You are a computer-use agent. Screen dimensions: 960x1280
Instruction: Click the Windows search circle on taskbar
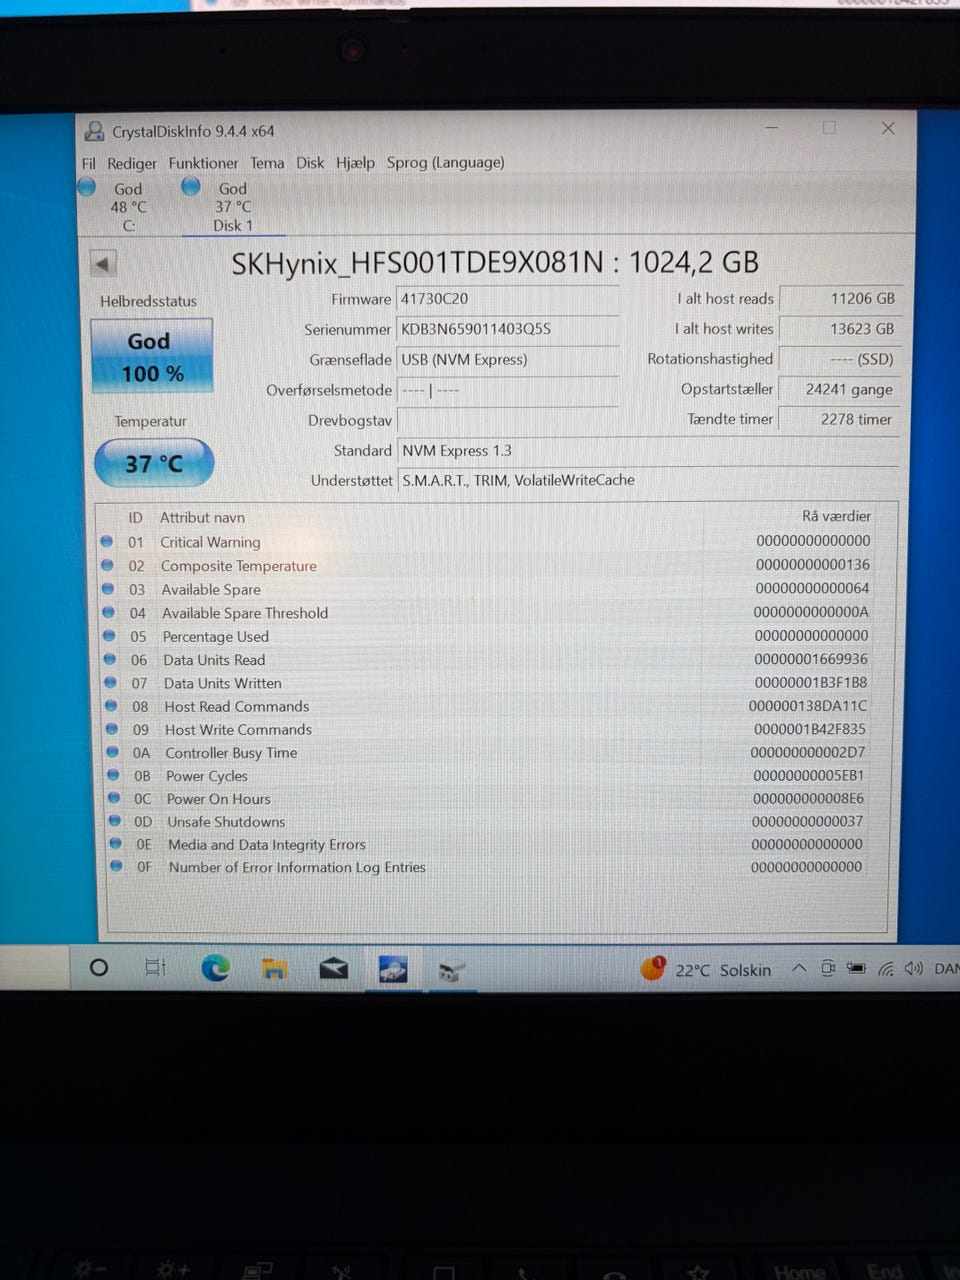point(98,967)
